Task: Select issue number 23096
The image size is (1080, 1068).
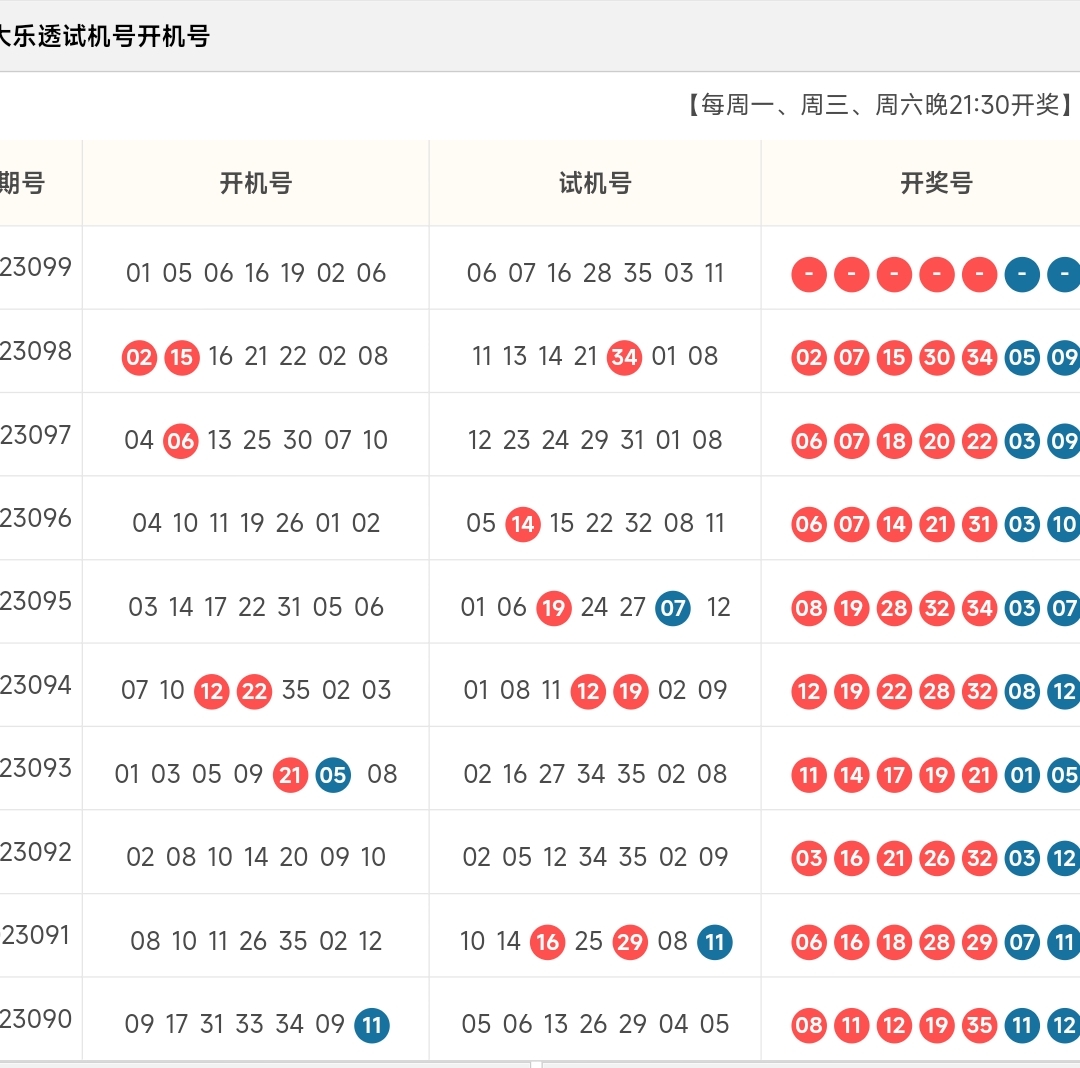Action: (36, 518)
